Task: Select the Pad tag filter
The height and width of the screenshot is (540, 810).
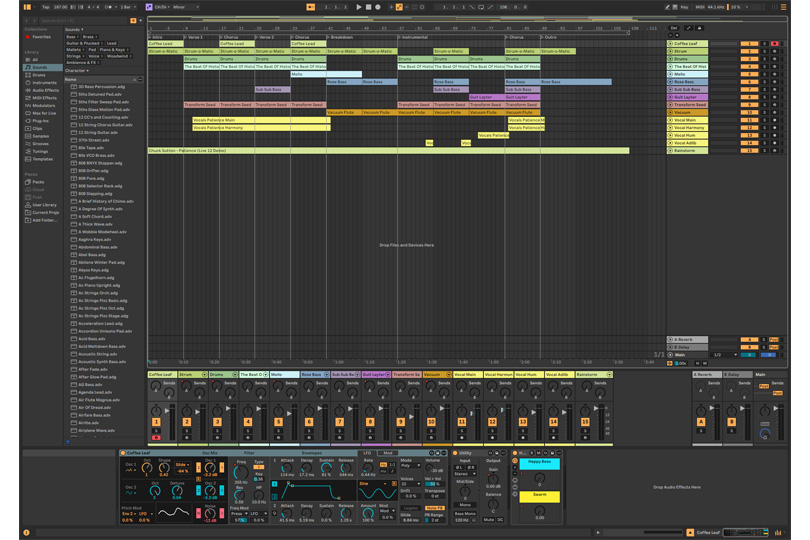Action: (92, 50)
